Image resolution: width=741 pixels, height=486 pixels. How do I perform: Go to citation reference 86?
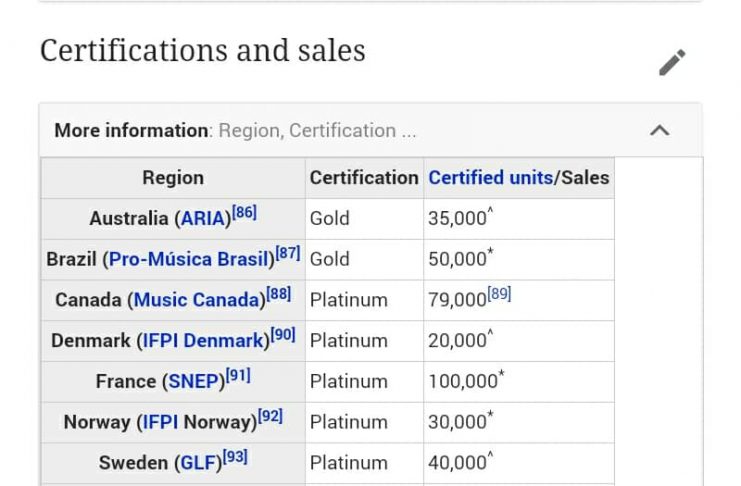point(244,212)
